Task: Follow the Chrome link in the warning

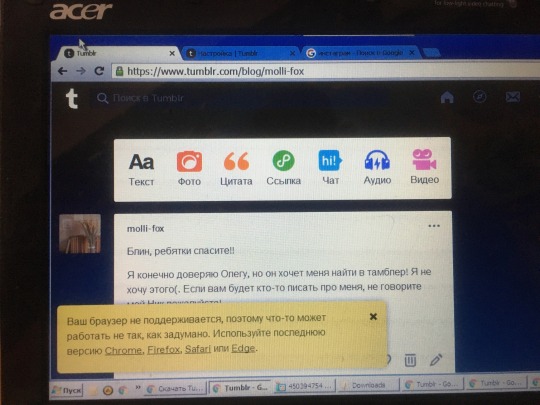Action: pyautogui.click(x=123, y=350)
